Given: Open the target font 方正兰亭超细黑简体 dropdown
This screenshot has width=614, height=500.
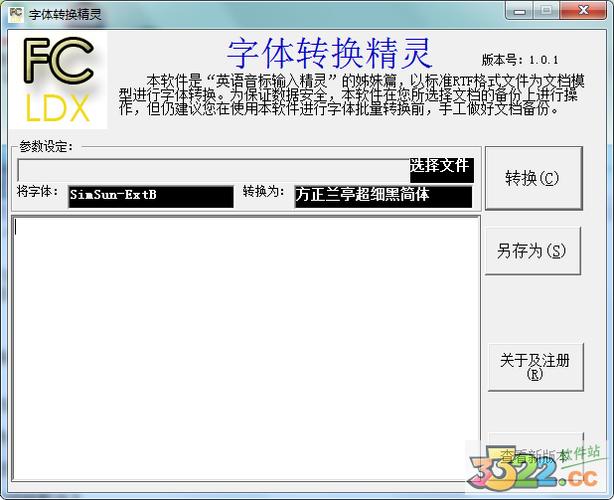Looking at the screenshot, I should tap(383, 196).
